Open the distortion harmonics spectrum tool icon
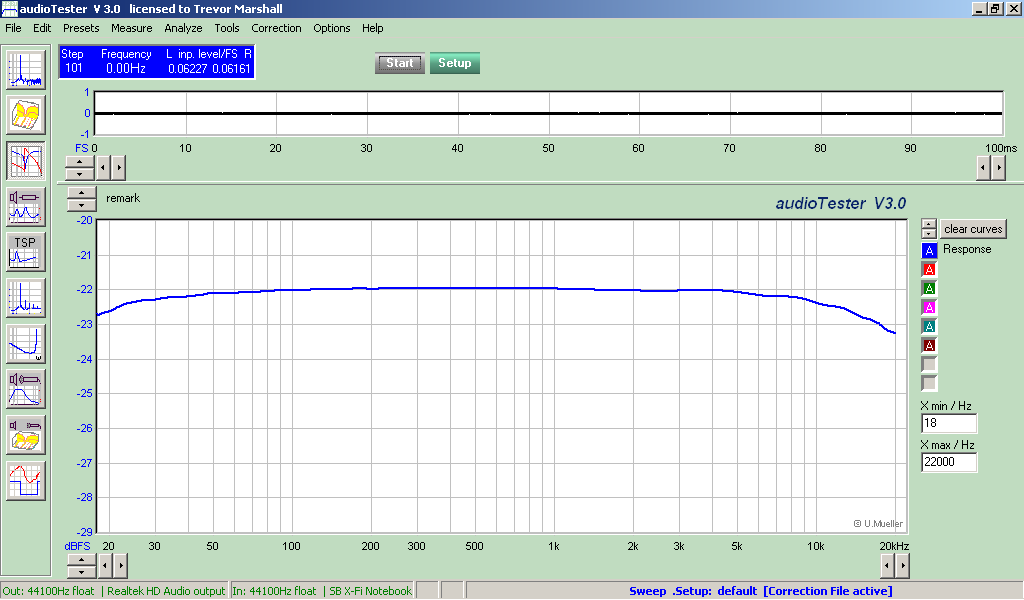The image size is (1024, 600). 25,298
